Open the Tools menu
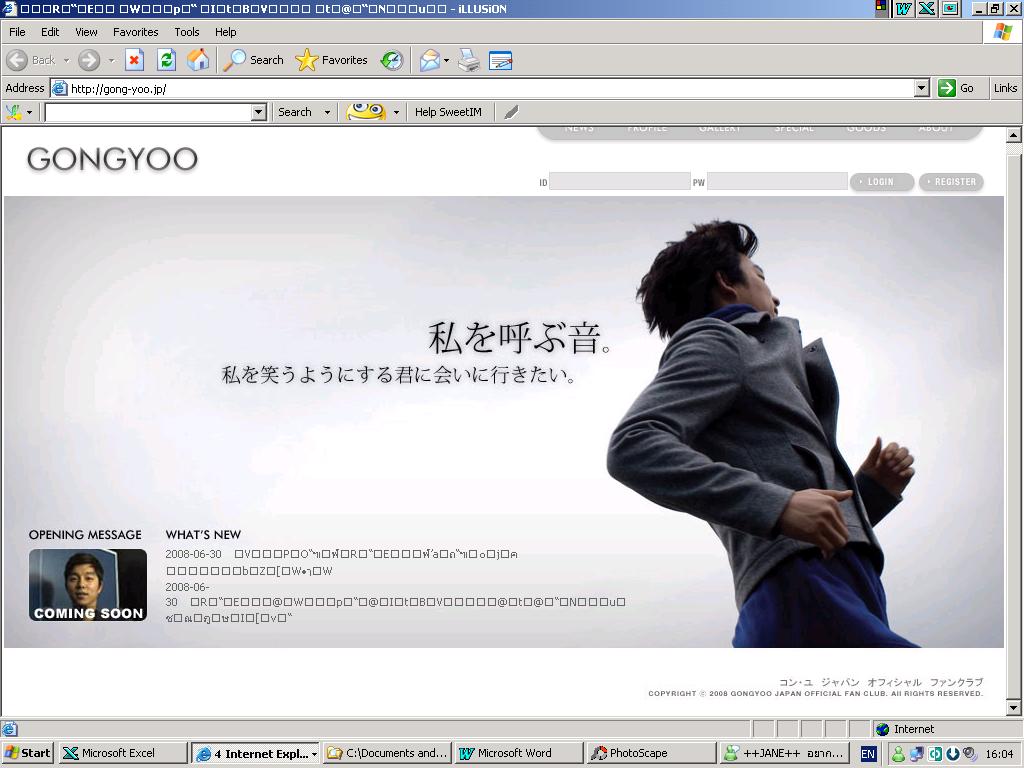 (x=187, y=32)
